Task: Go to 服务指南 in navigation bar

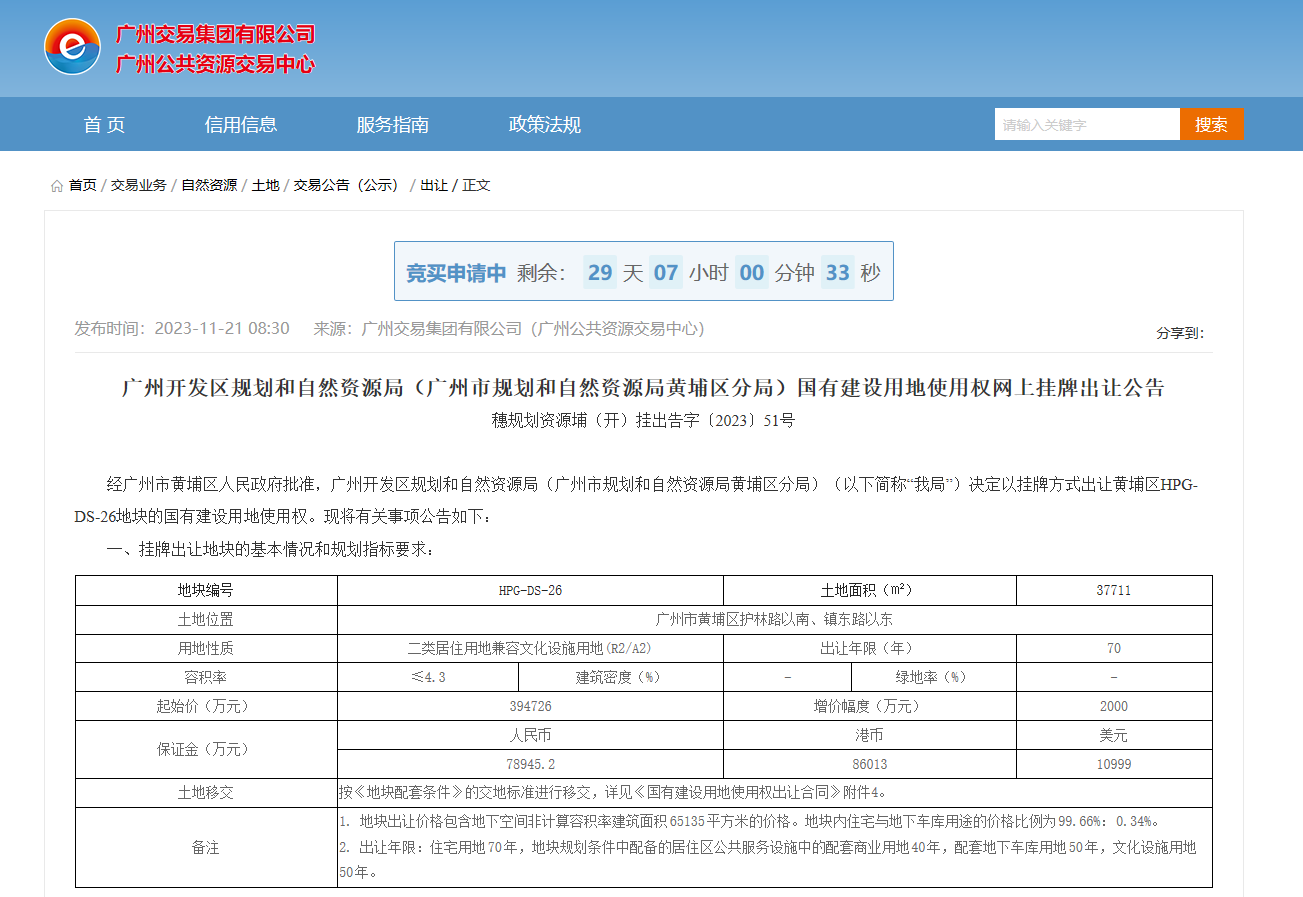Action: coord(392,125)
